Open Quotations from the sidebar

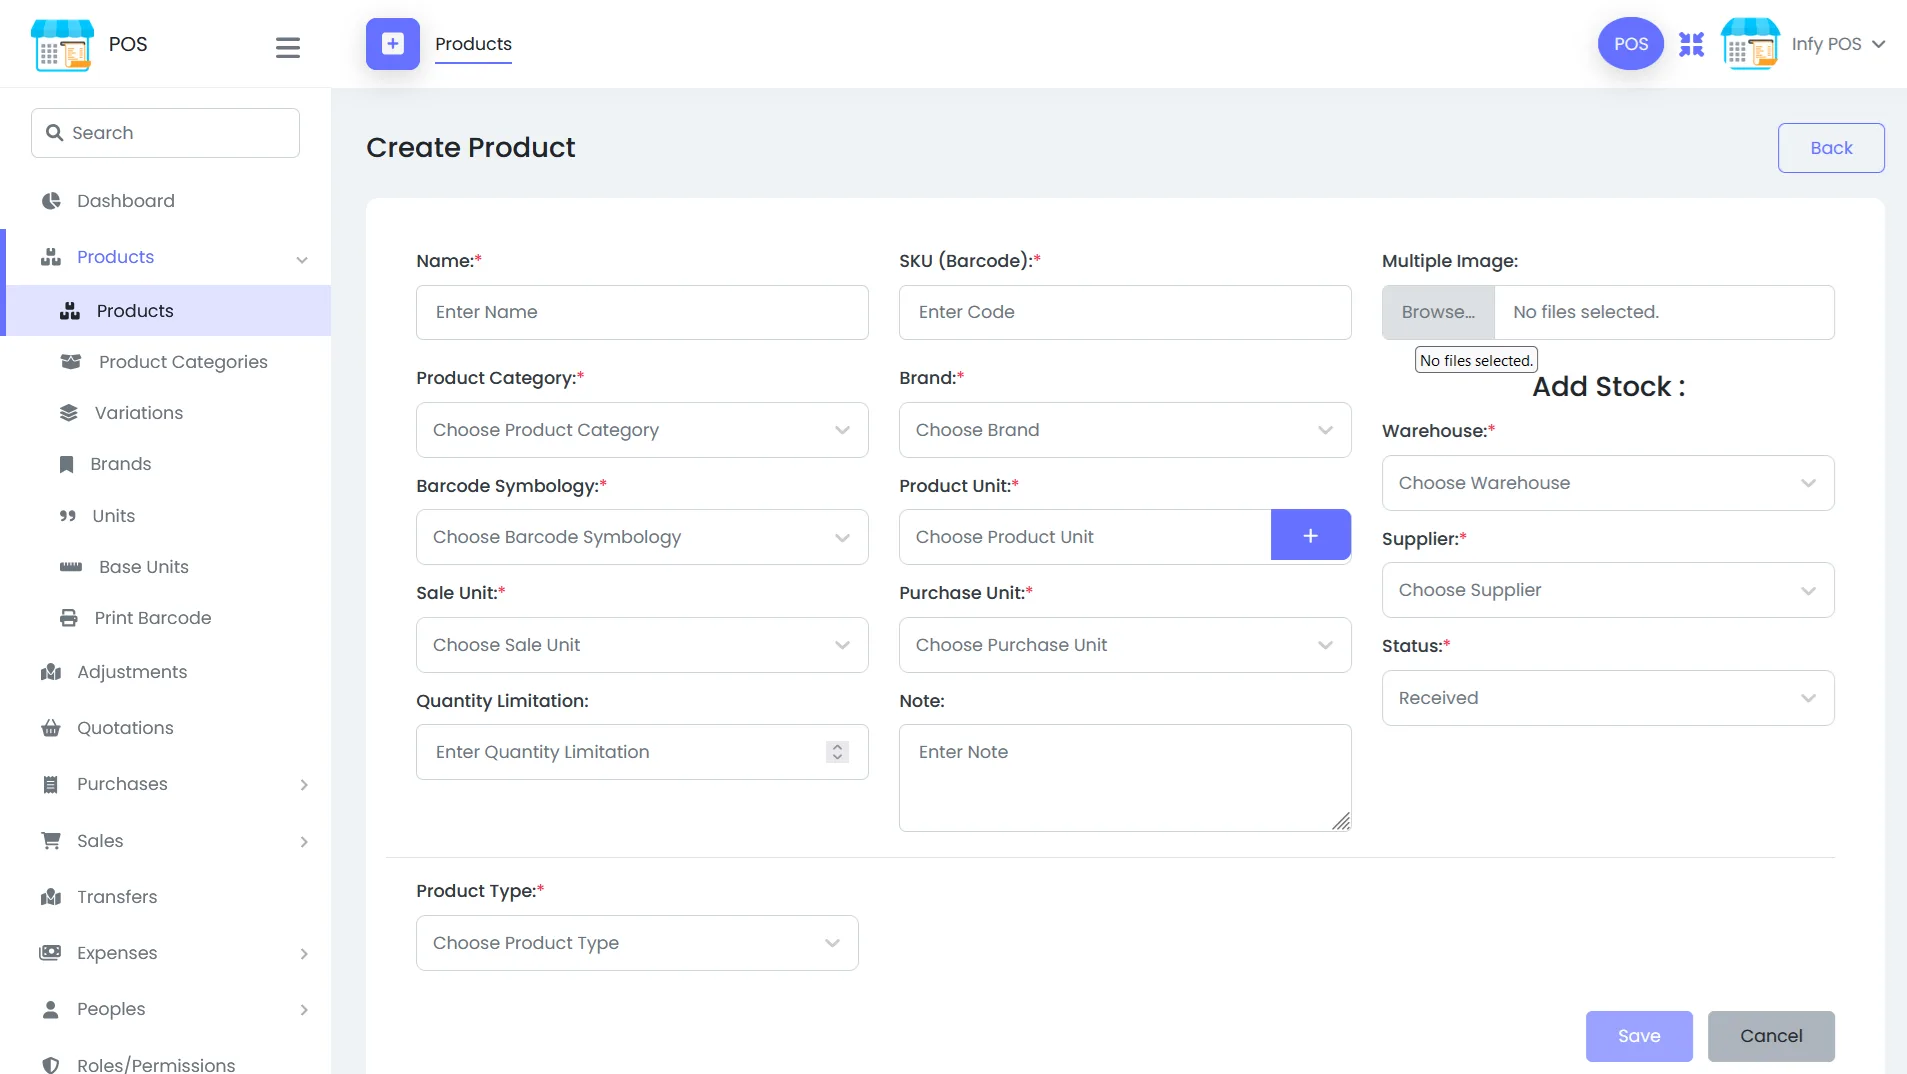coord(125,728)
